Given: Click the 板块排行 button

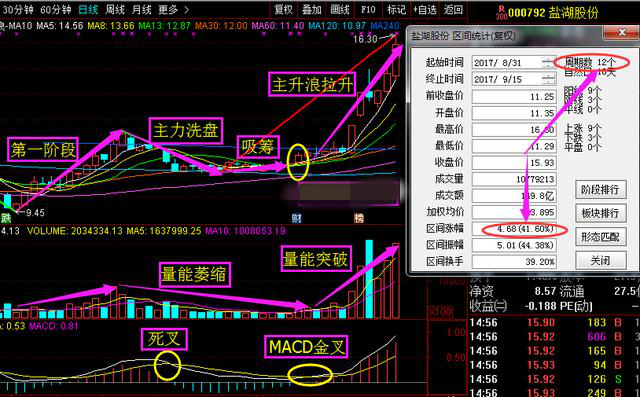Looking at the screenshot, I should tap(600, 213).
